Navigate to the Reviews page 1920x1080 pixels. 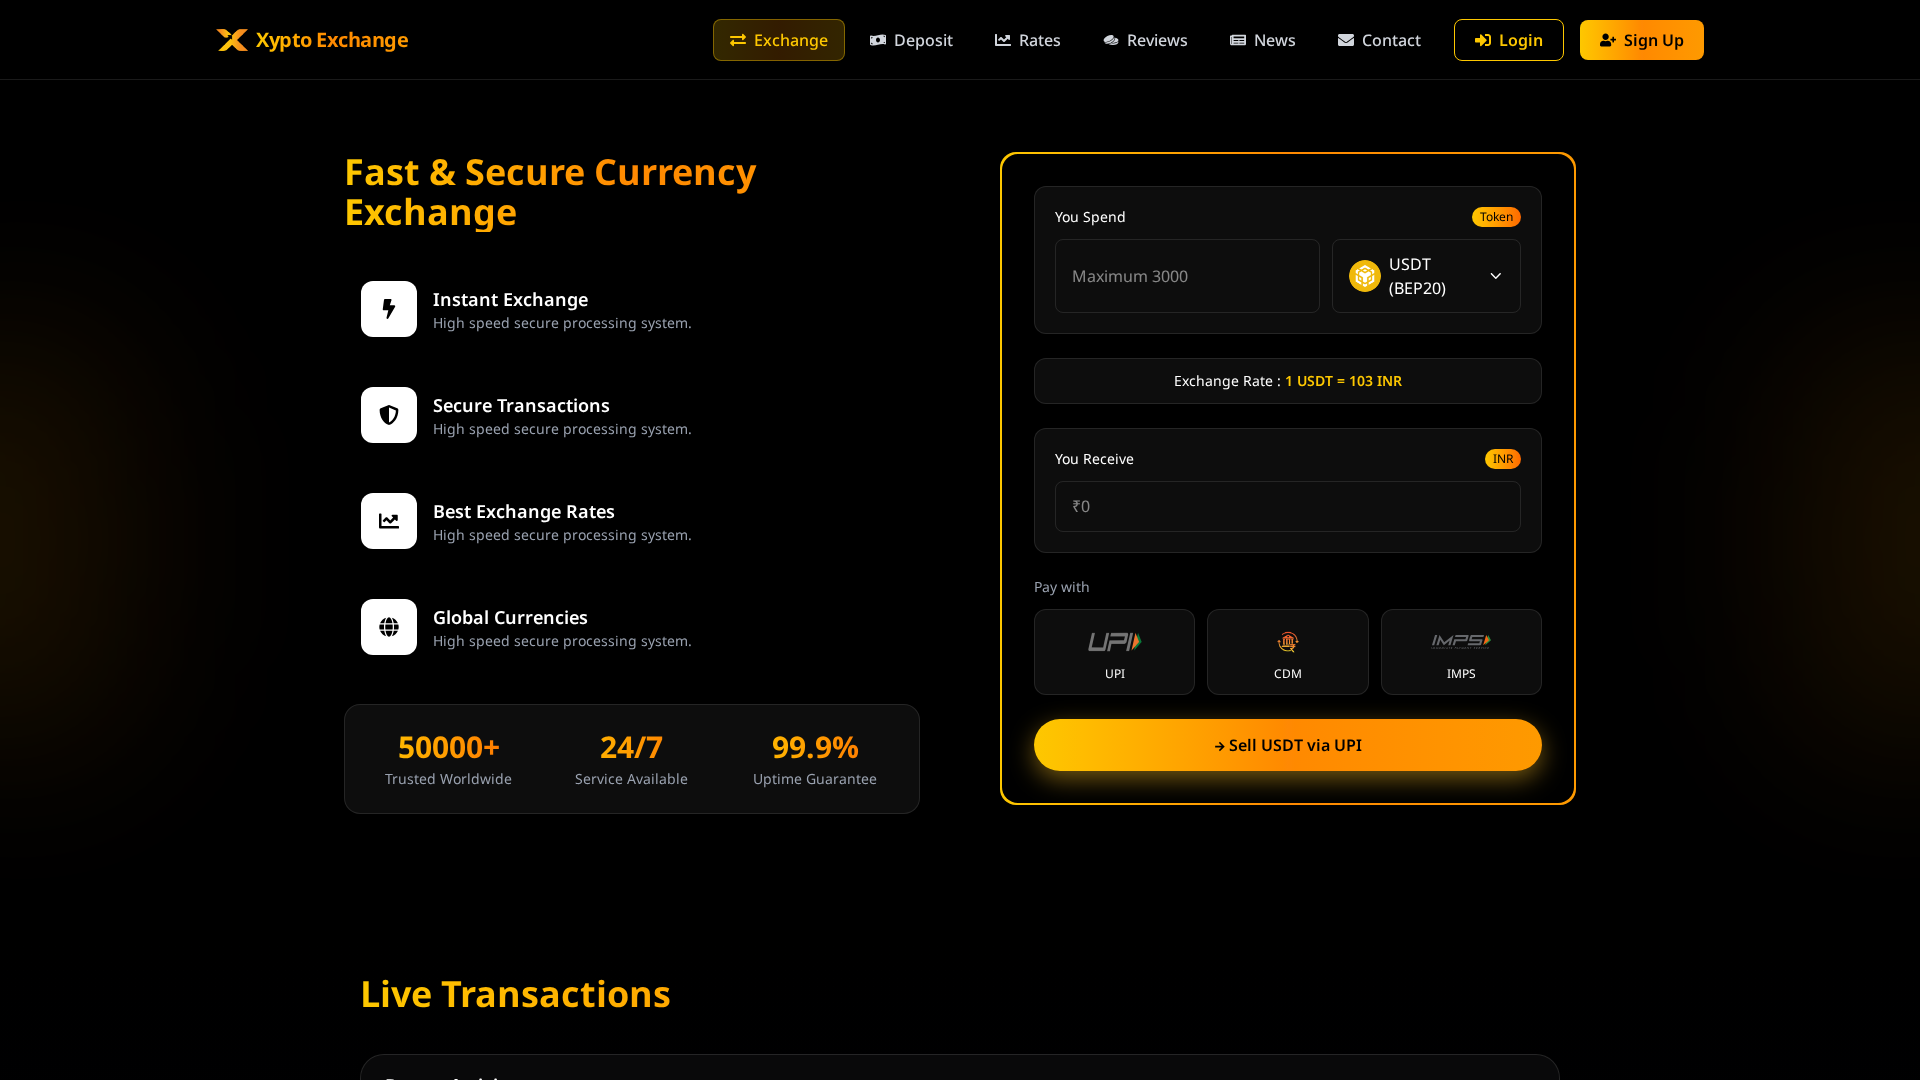pyautogui.click(x=1145, y=40)
